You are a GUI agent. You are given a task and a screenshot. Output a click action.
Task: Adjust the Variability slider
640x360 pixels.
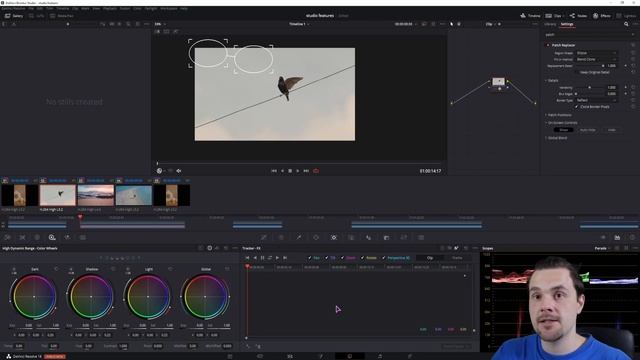tap(590, 87)
